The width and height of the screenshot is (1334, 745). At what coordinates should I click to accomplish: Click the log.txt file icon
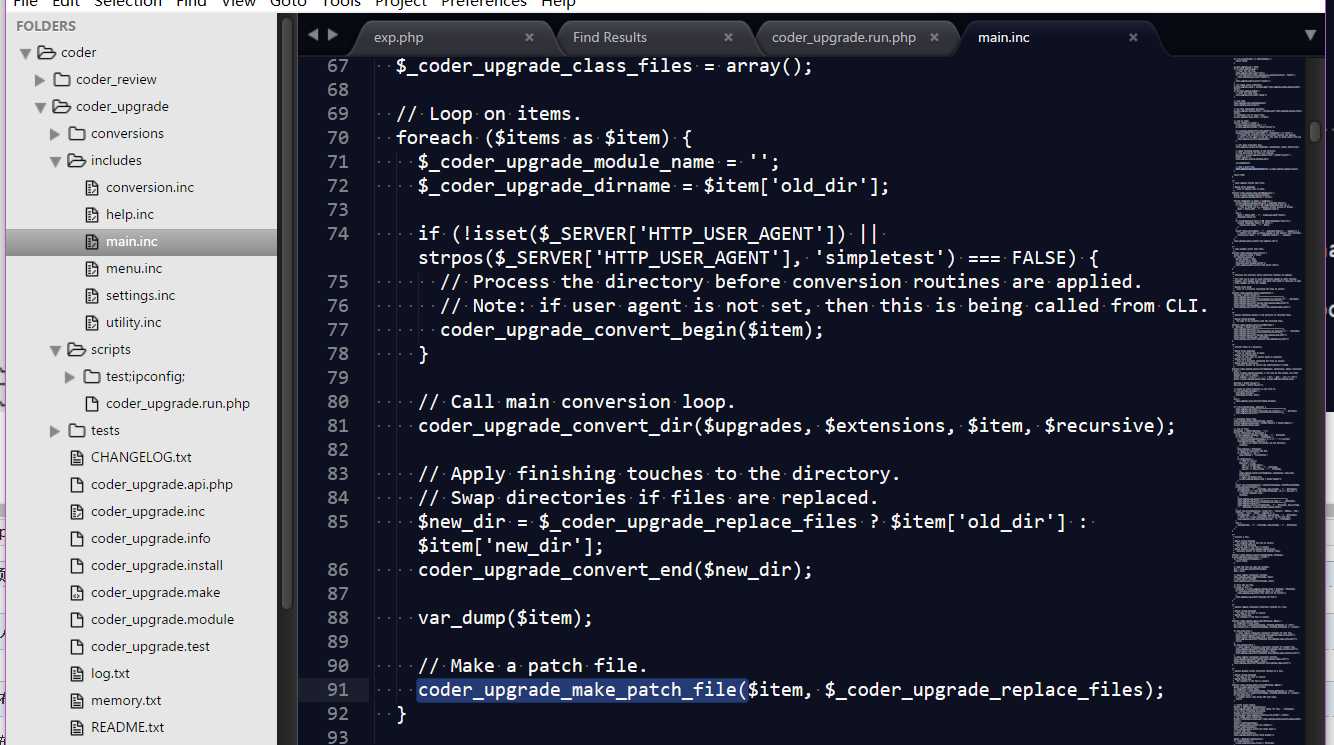pyautogui.click(x=77, y=673)
